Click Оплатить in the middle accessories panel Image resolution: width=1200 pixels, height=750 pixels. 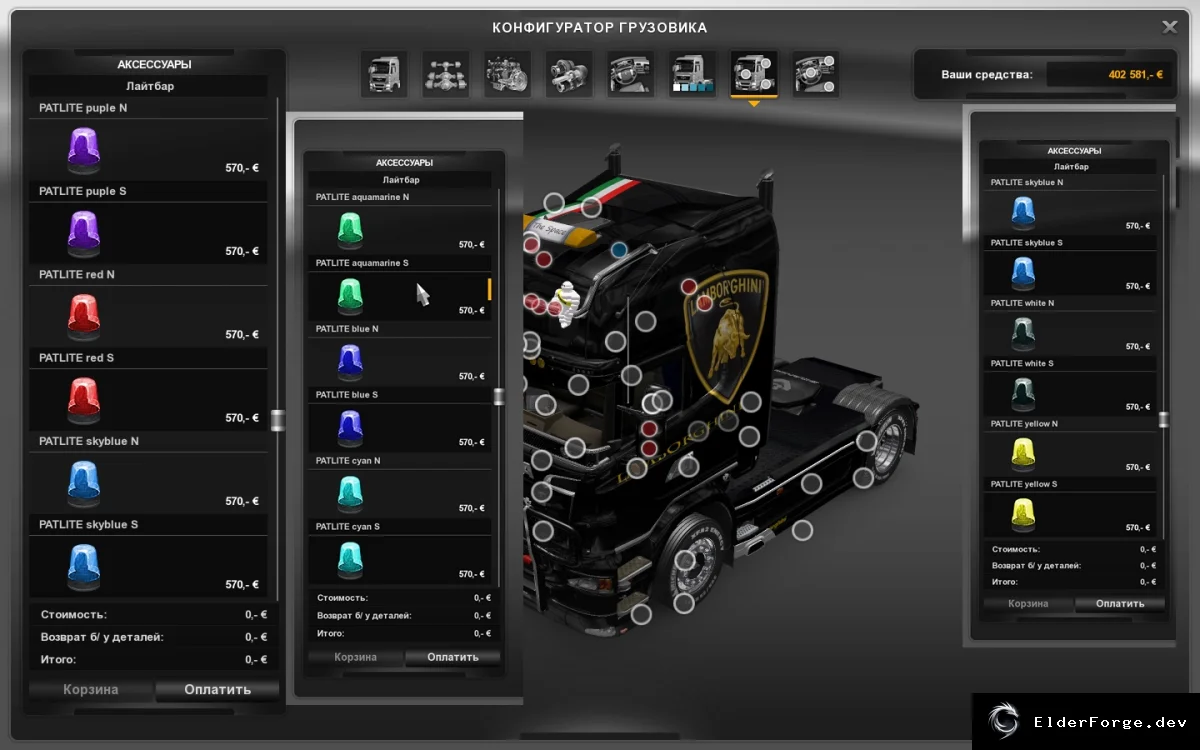tap(453, 657)
